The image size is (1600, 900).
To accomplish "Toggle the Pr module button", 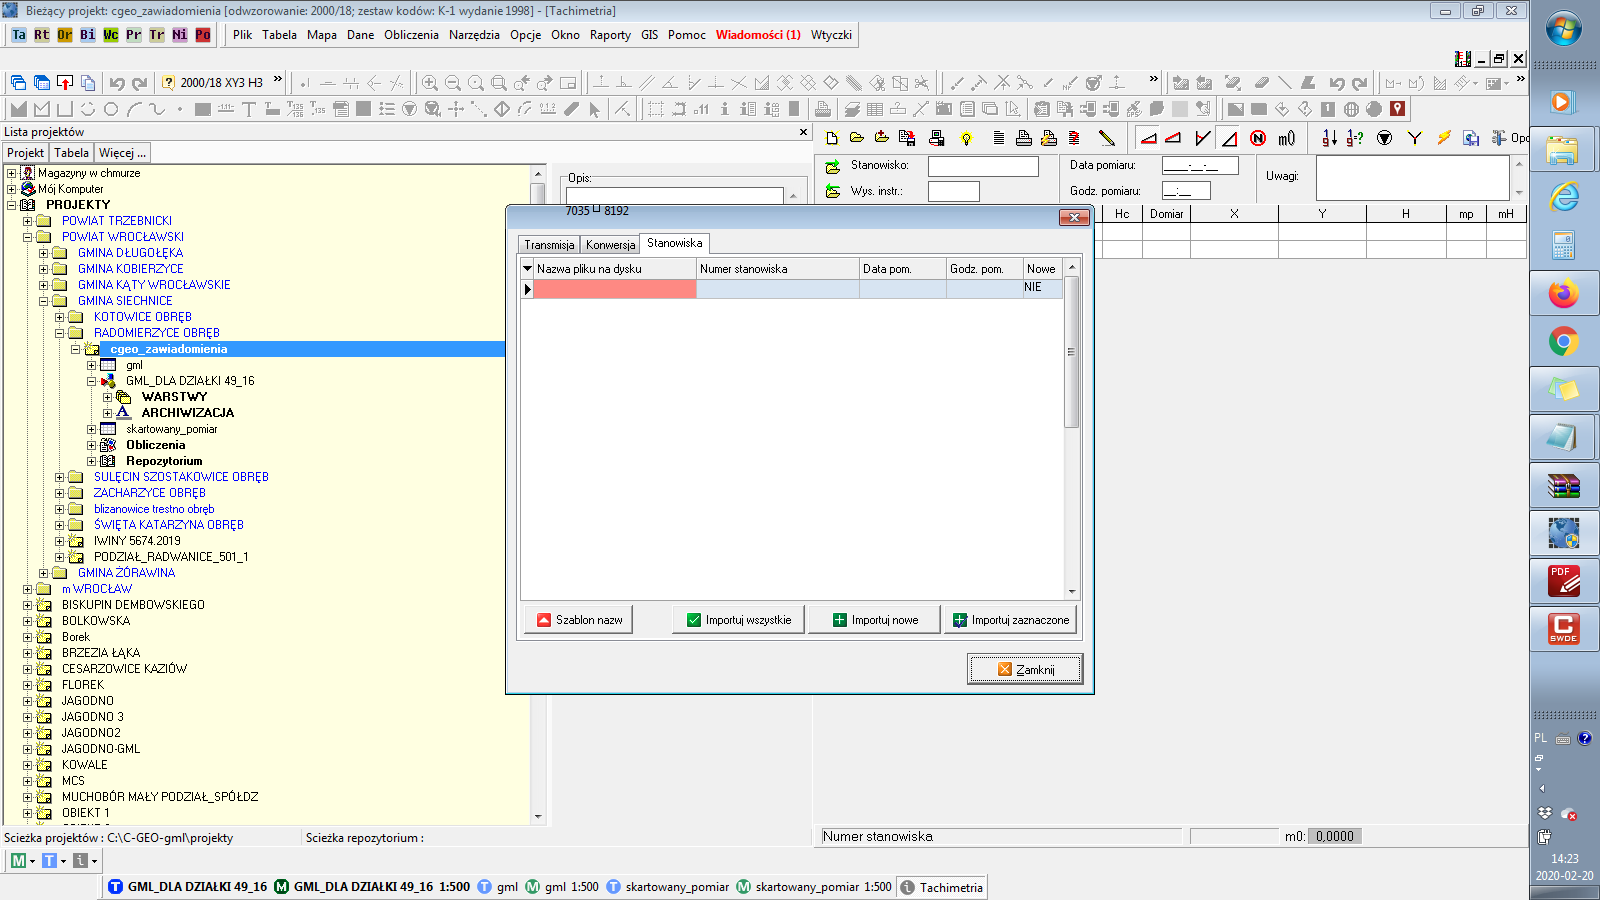I will (134, 35).
